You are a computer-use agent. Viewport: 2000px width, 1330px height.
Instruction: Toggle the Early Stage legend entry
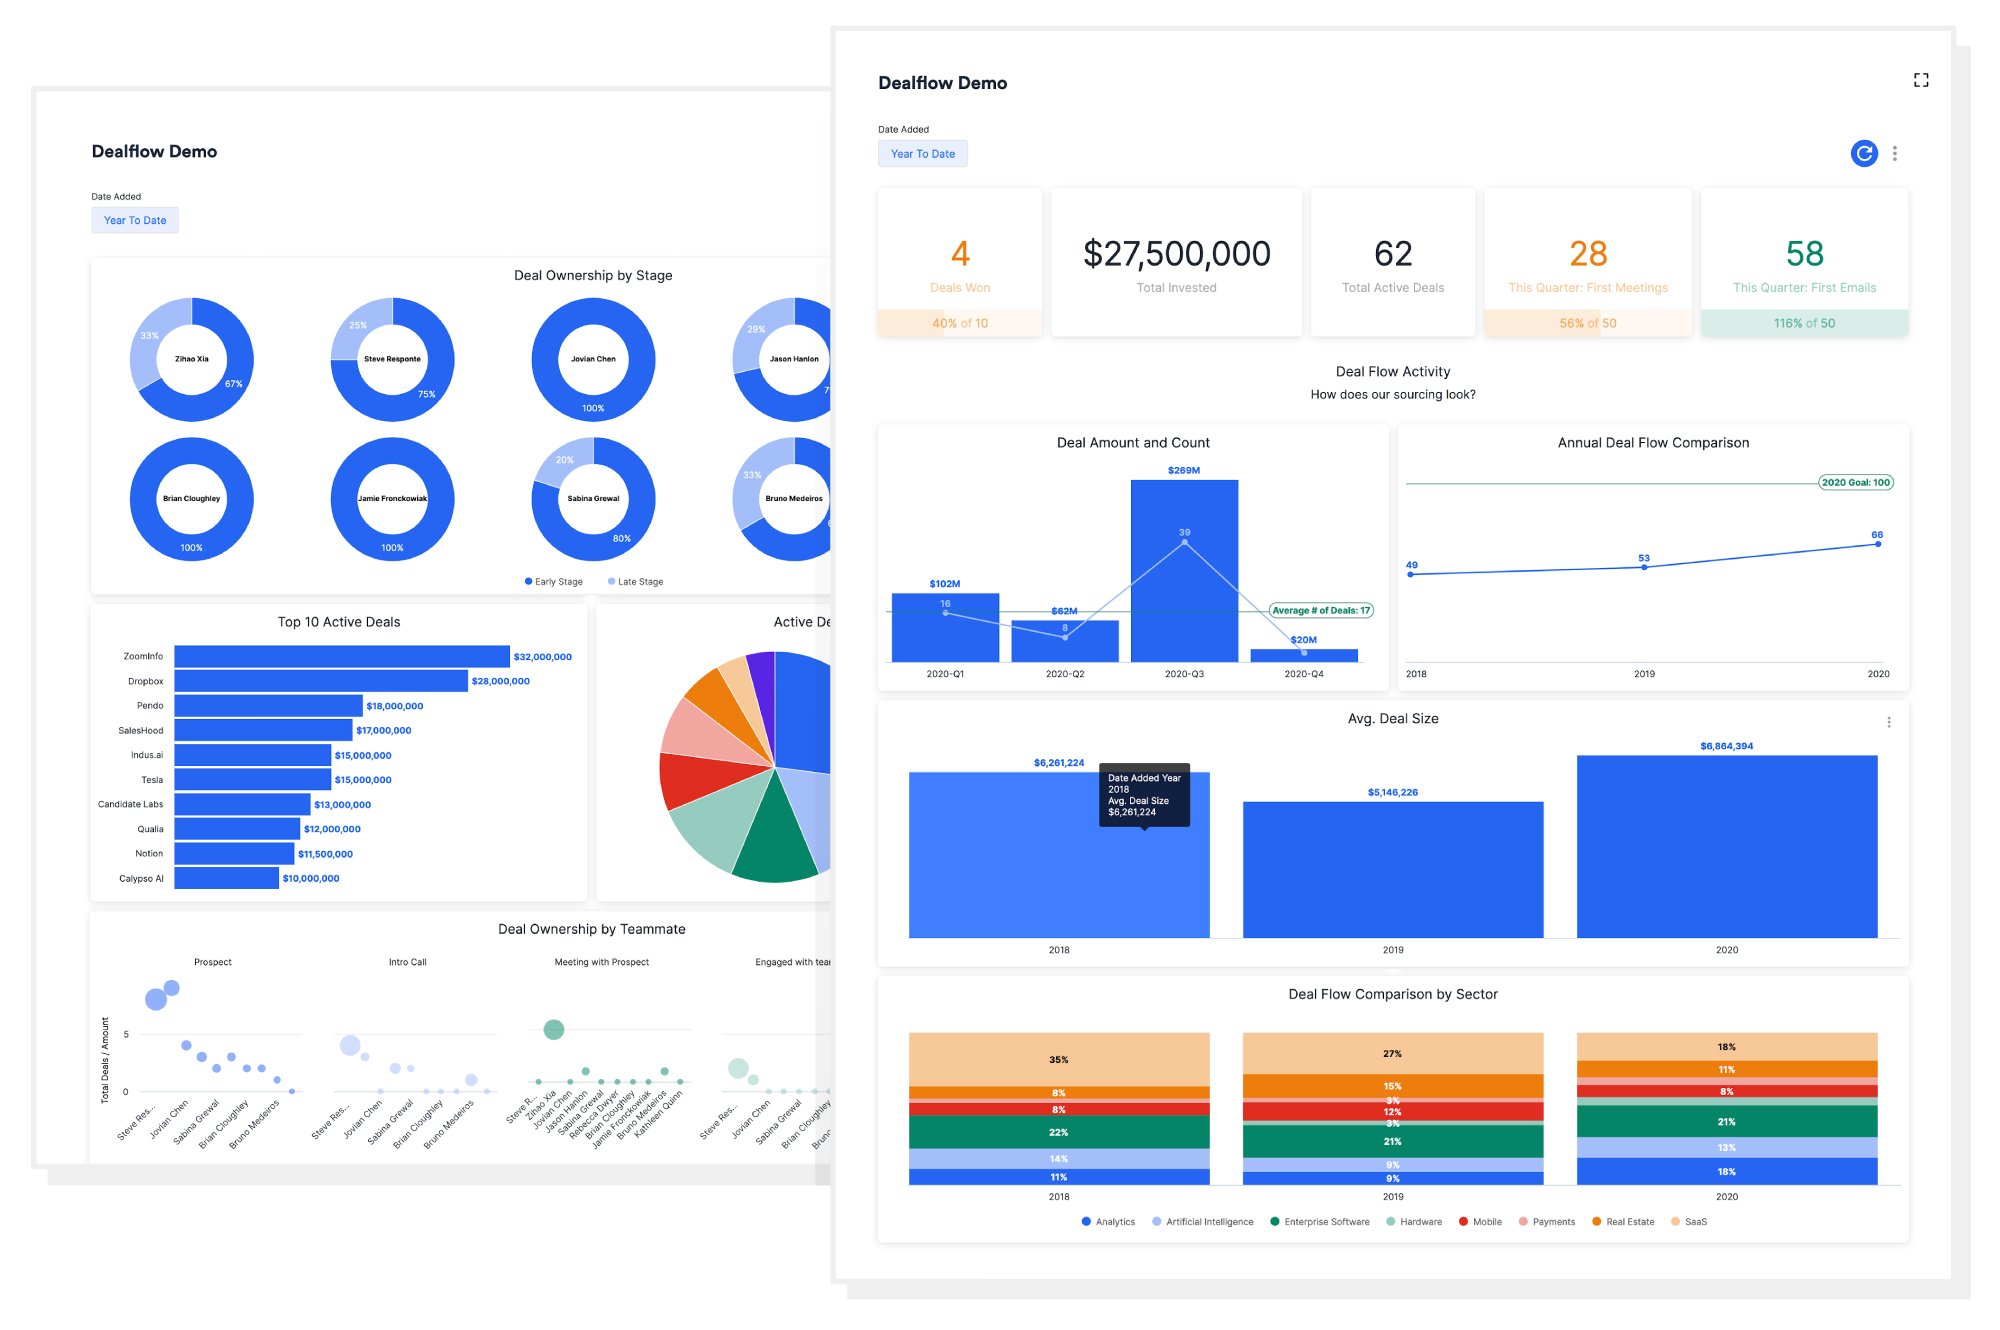(x=553, y=581)
